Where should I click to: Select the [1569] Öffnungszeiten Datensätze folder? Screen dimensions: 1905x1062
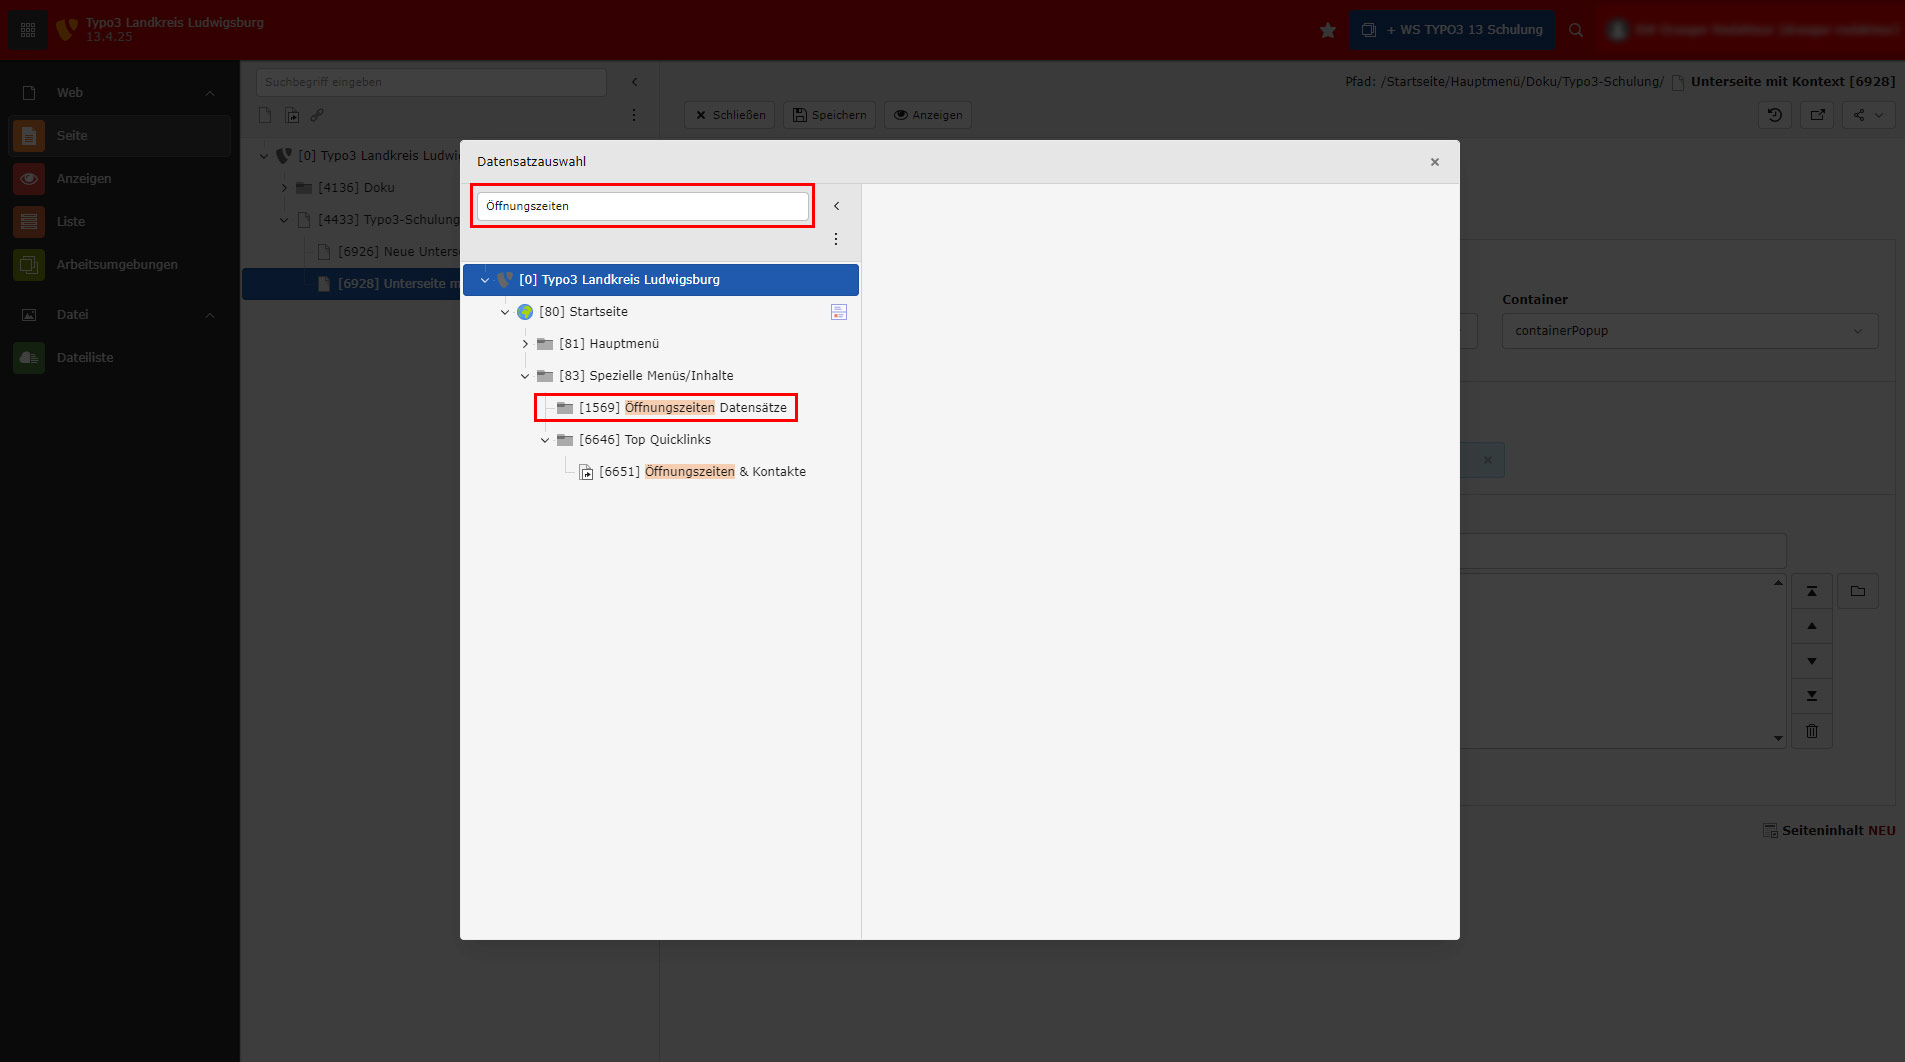[x=682, y=408]
